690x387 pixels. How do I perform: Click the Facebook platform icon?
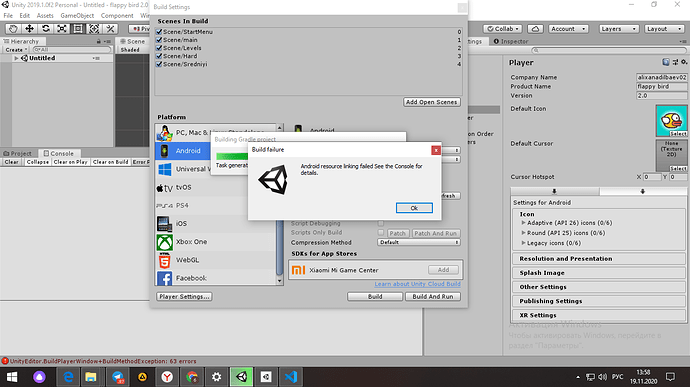pyautogui.click(x=165, y=278)
